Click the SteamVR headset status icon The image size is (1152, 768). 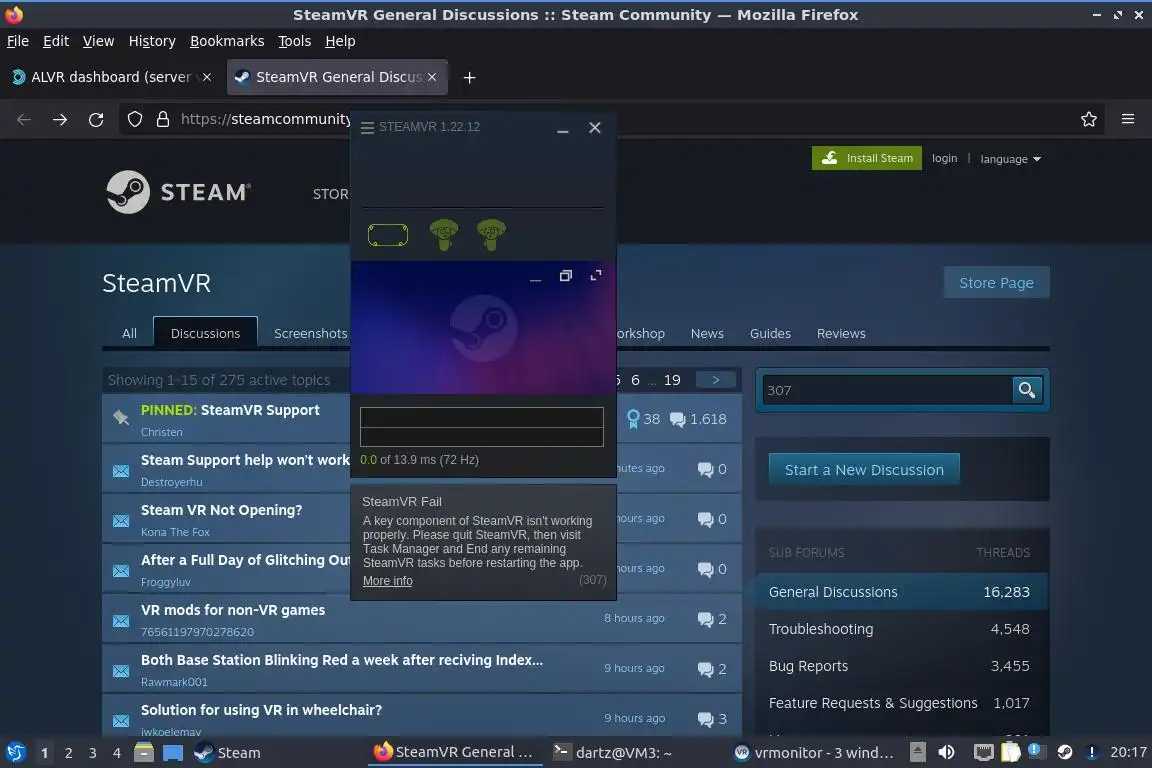point(388,235)
